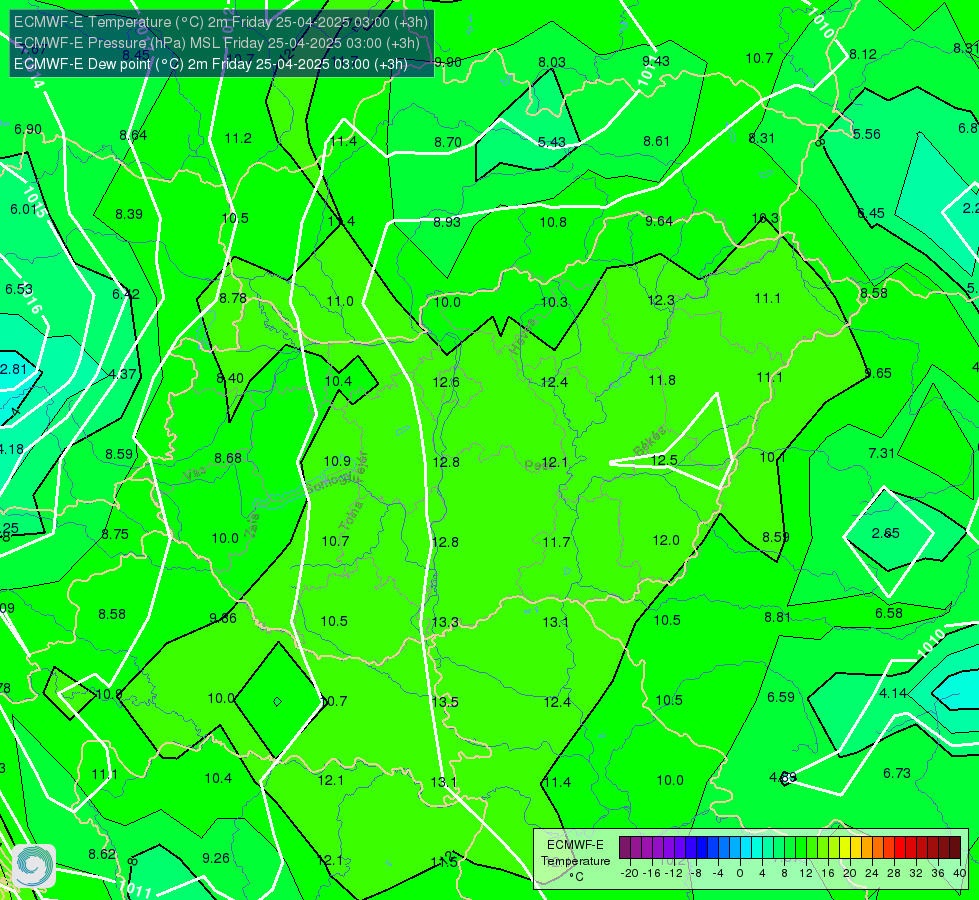Click the 13.3 temperature value
Viewport: 979px width, 900px height.
[x=445, y=622]
